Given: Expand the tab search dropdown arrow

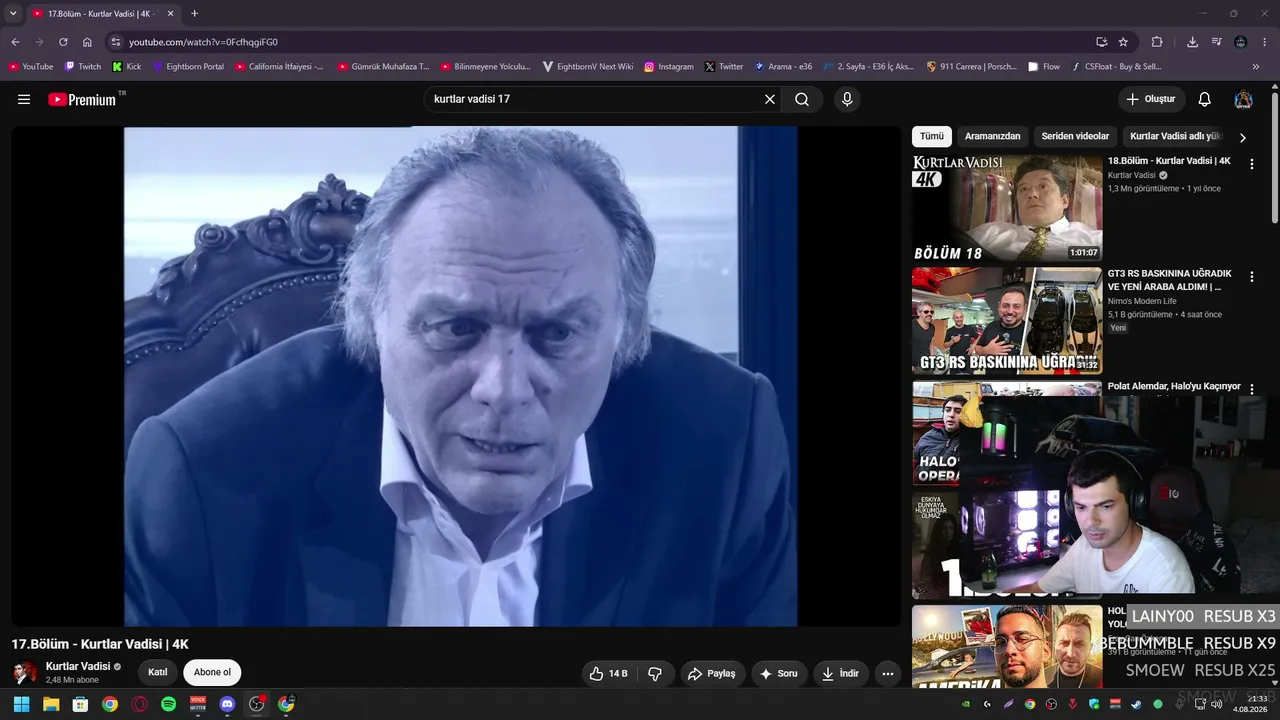Looking at the screenshot, I should (13, 13).
